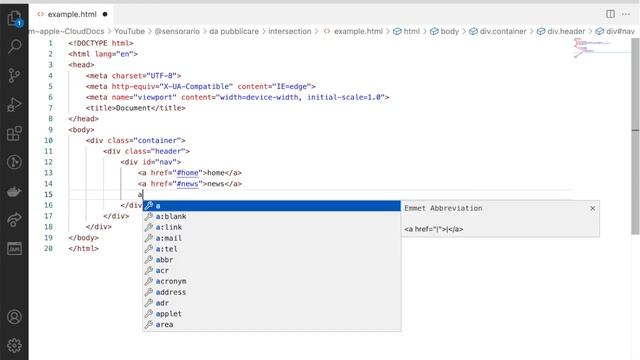
Task: Follow the #news href link
Action: [188, 184]
